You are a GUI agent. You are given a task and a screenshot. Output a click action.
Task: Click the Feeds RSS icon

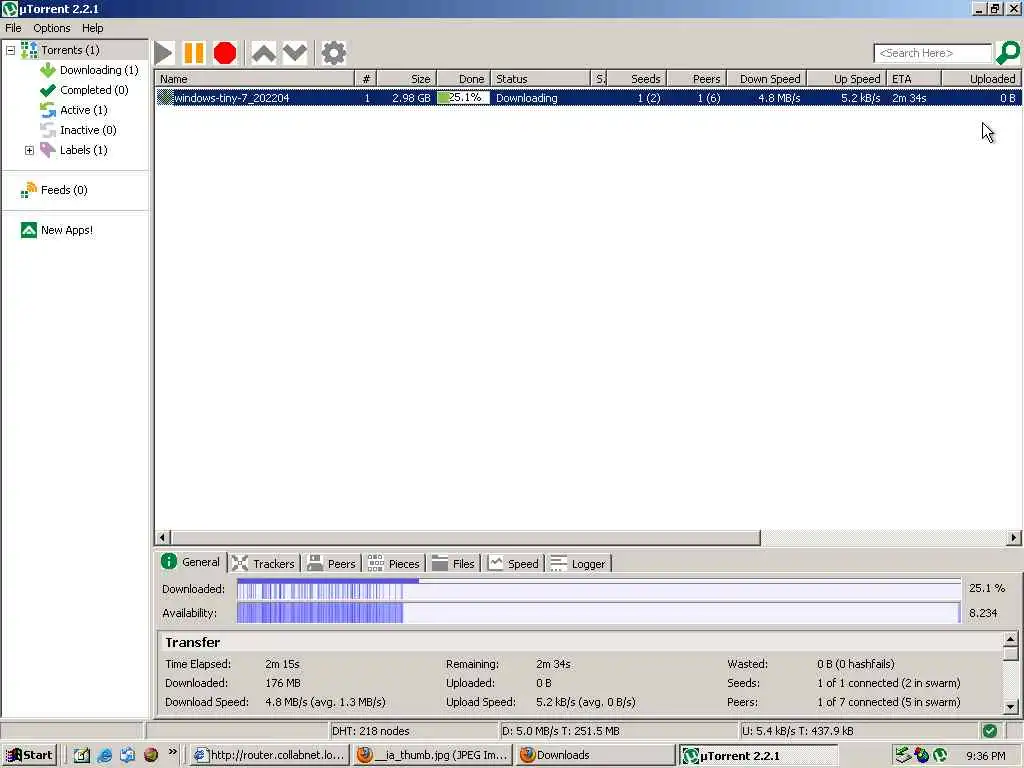29,190
